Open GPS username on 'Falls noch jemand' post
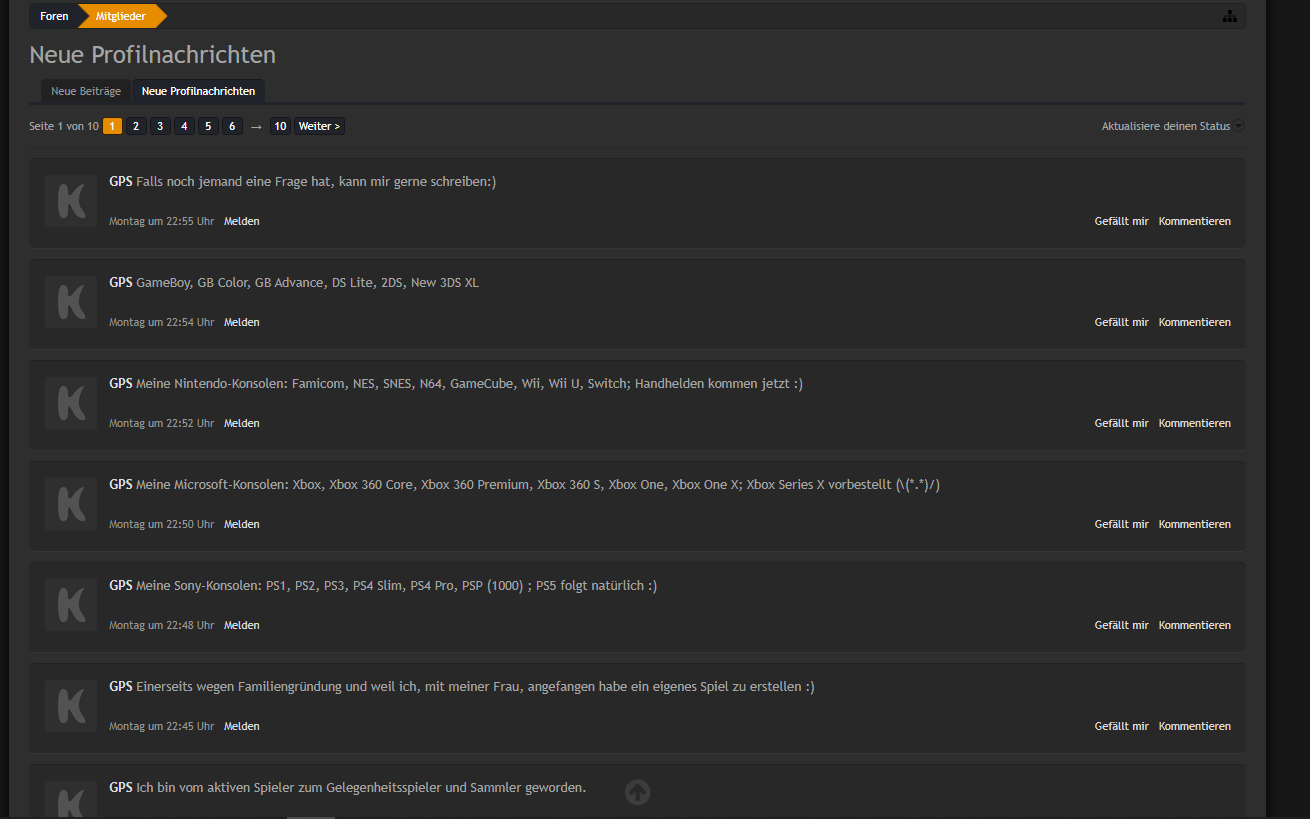The image size is (1310, 819). pos(120,182)
